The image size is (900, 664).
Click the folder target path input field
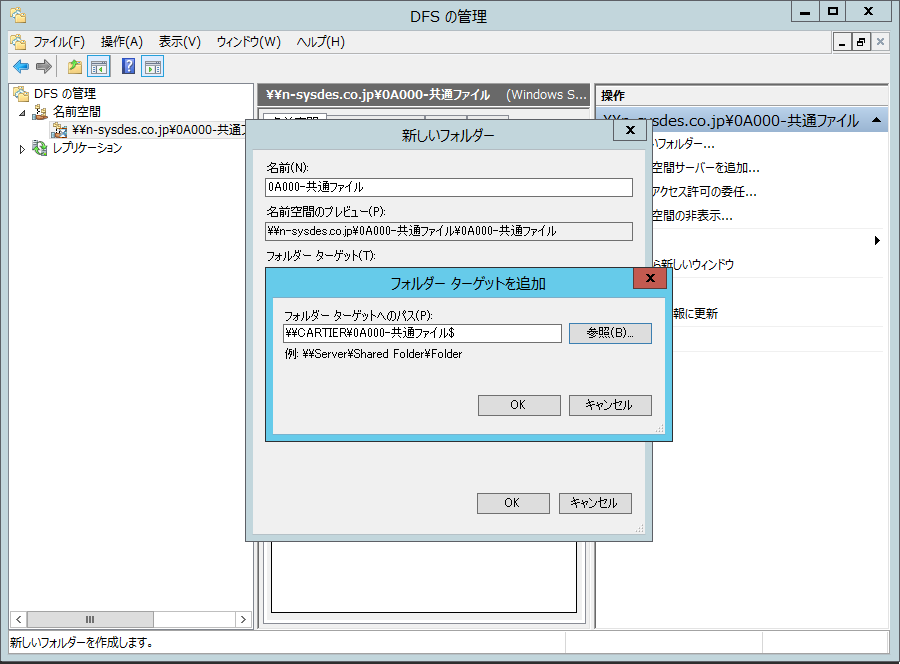(422, 333)
